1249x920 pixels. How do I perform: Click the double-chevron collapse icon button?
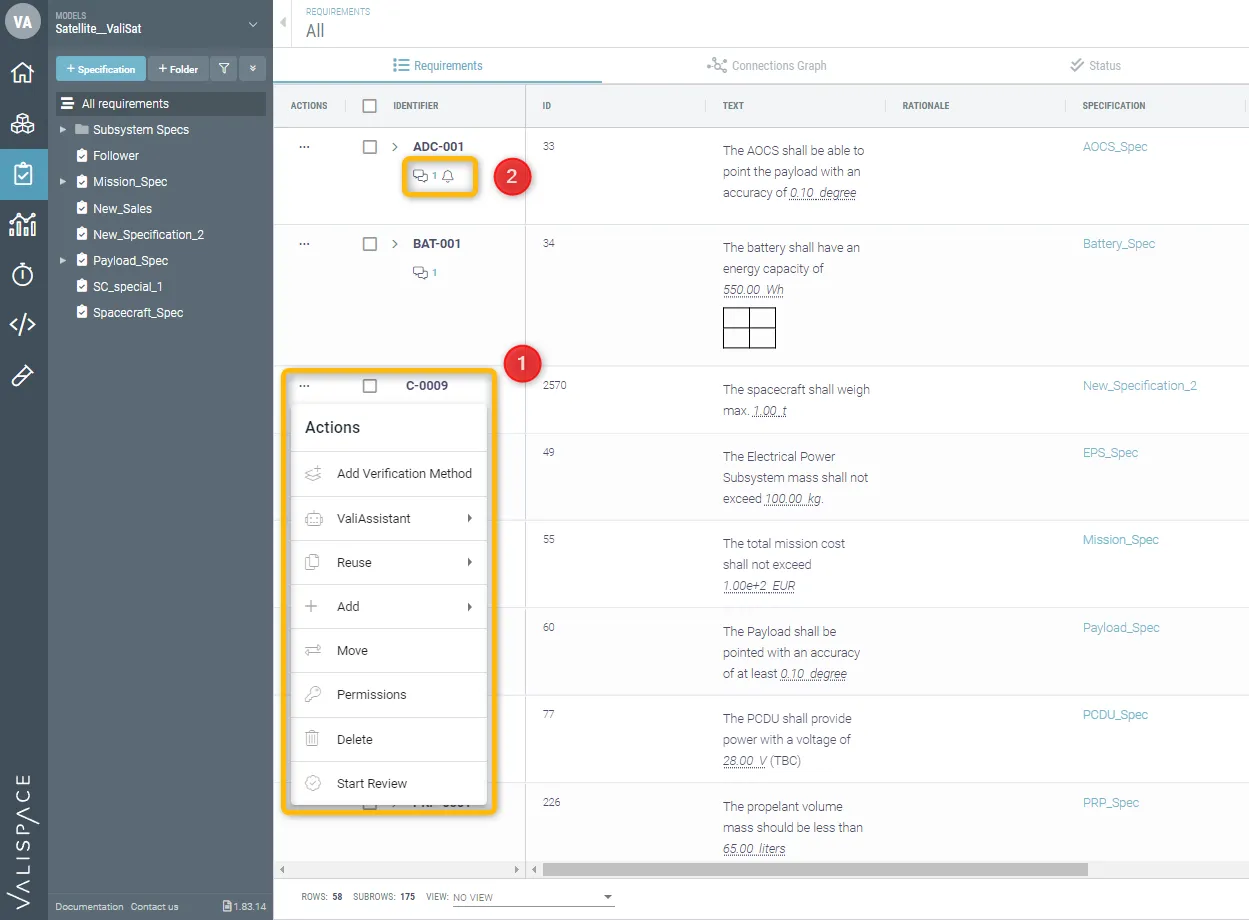point(252,68)
